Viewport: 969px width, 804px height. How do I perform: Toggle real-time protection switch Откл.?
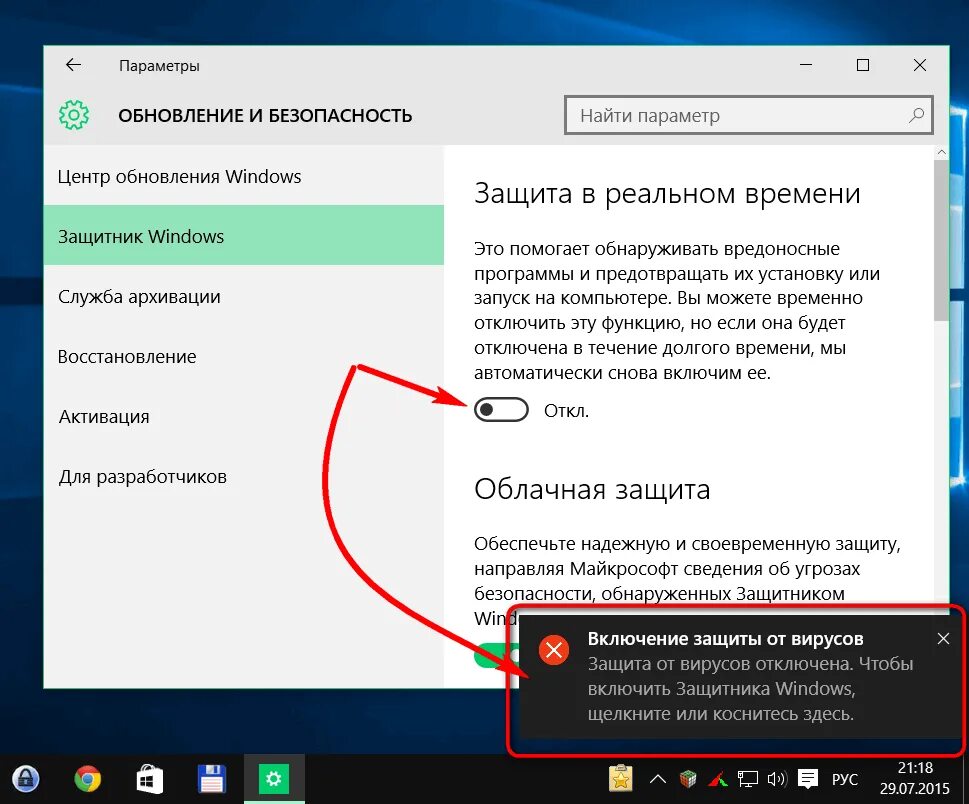[501, 410]
